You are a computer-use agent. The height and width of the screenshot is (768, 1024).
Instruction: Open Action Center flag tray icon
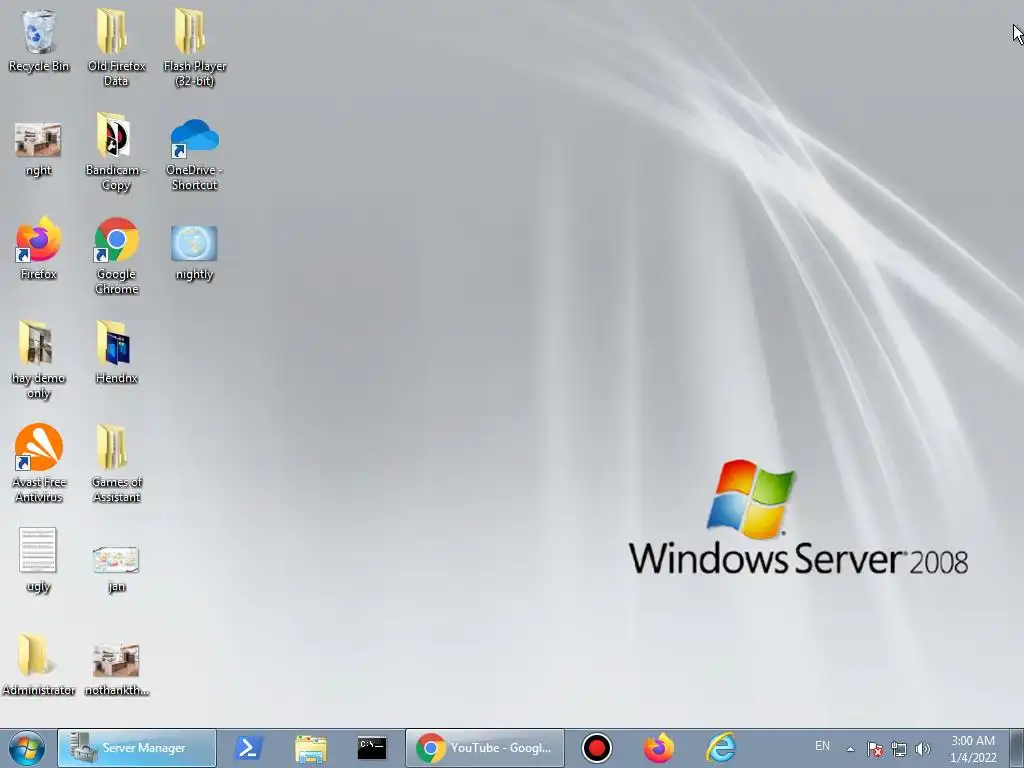[x=874, y=749]
